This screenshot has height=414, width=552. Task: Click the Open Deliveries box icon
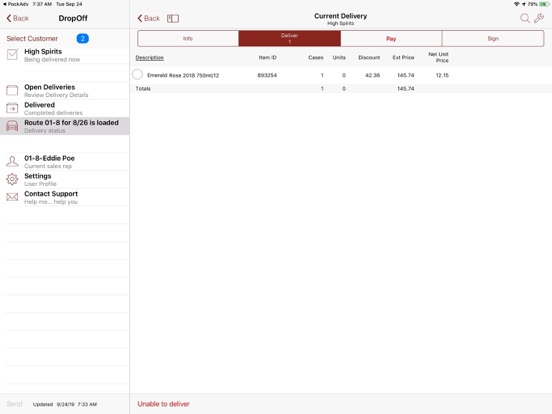pyautogui.click(x=12, y=90)
